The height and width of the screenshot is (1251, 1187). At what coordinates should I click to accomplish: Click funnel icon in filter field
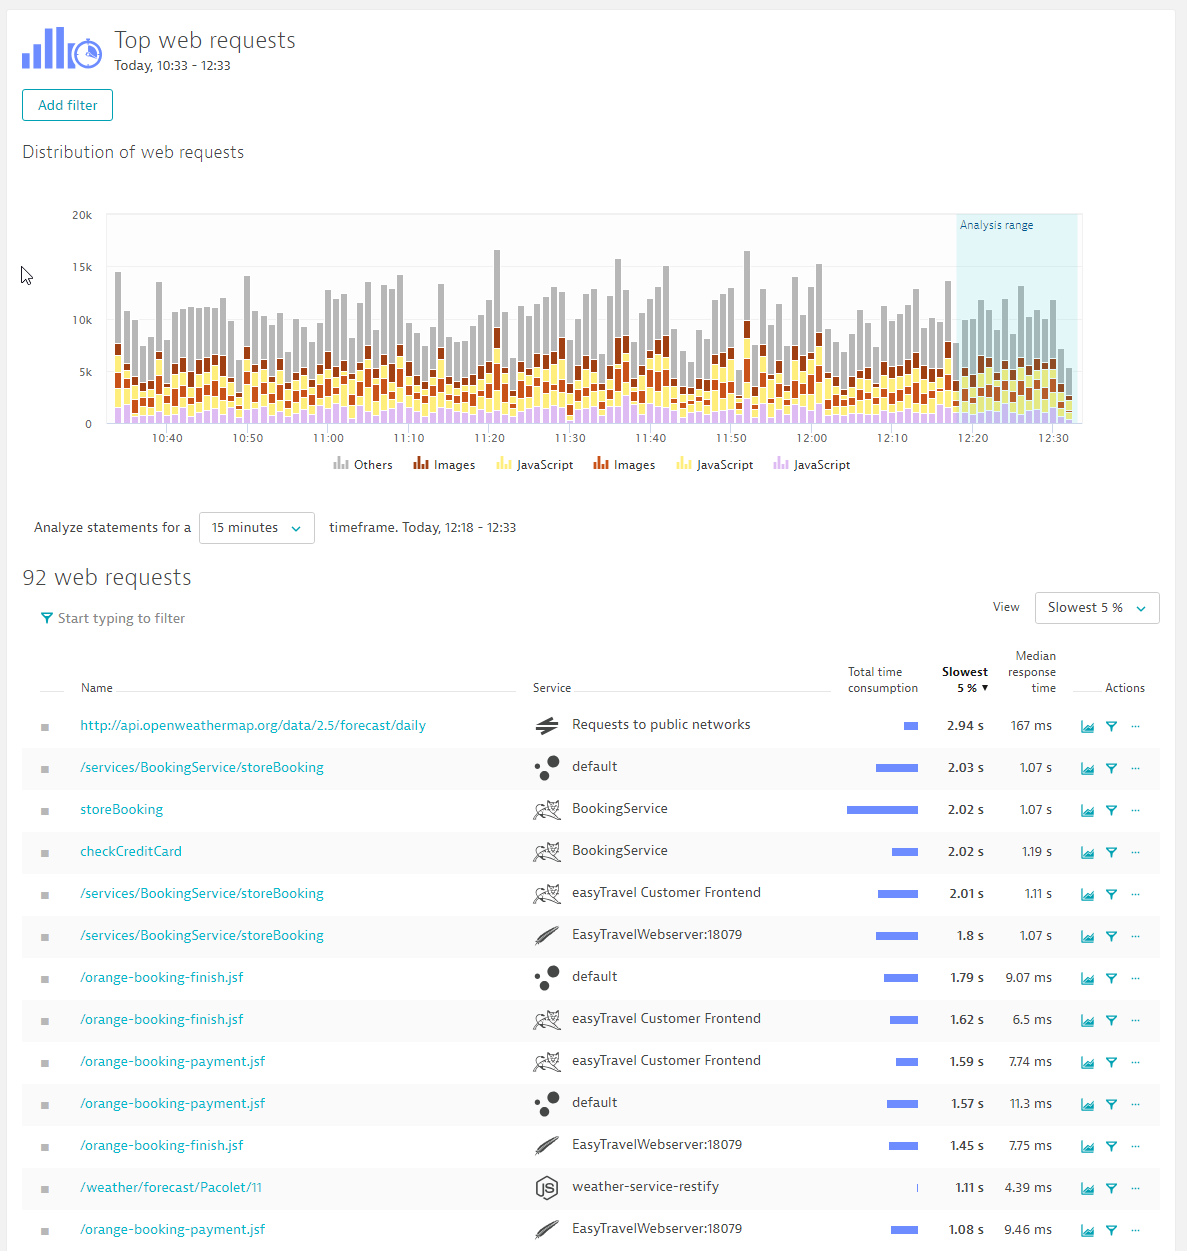46,618
